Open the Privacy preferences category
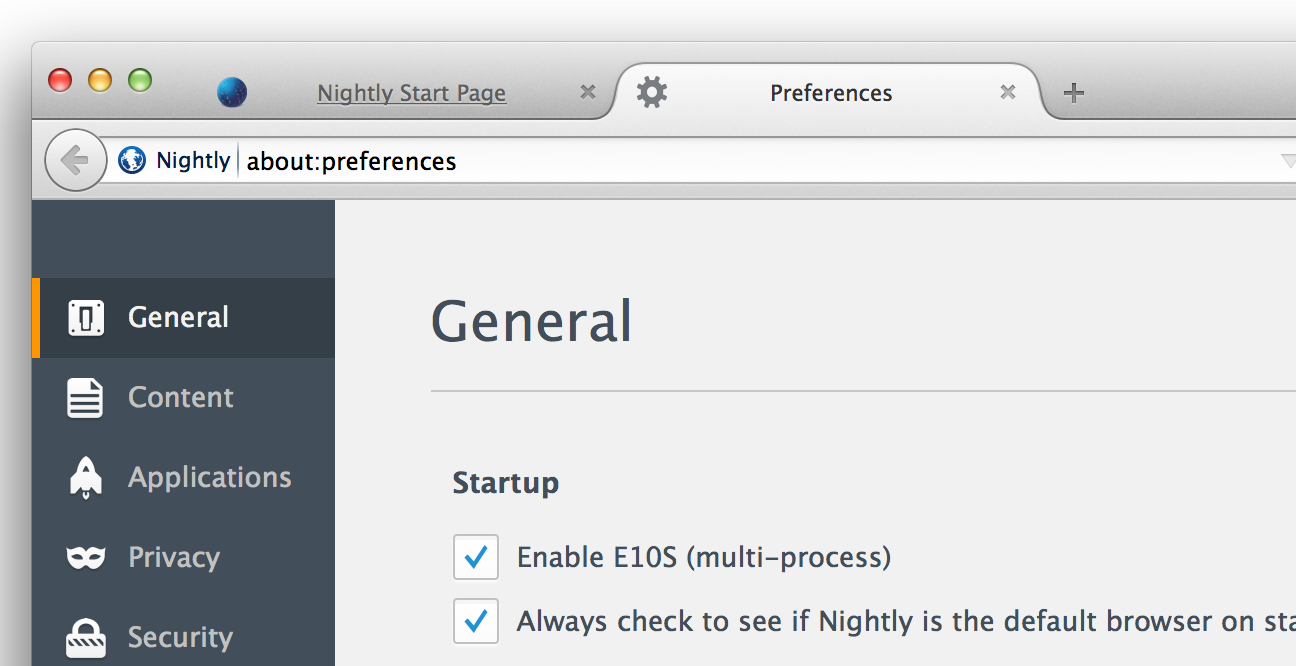1296x666 pixels. 184,558
